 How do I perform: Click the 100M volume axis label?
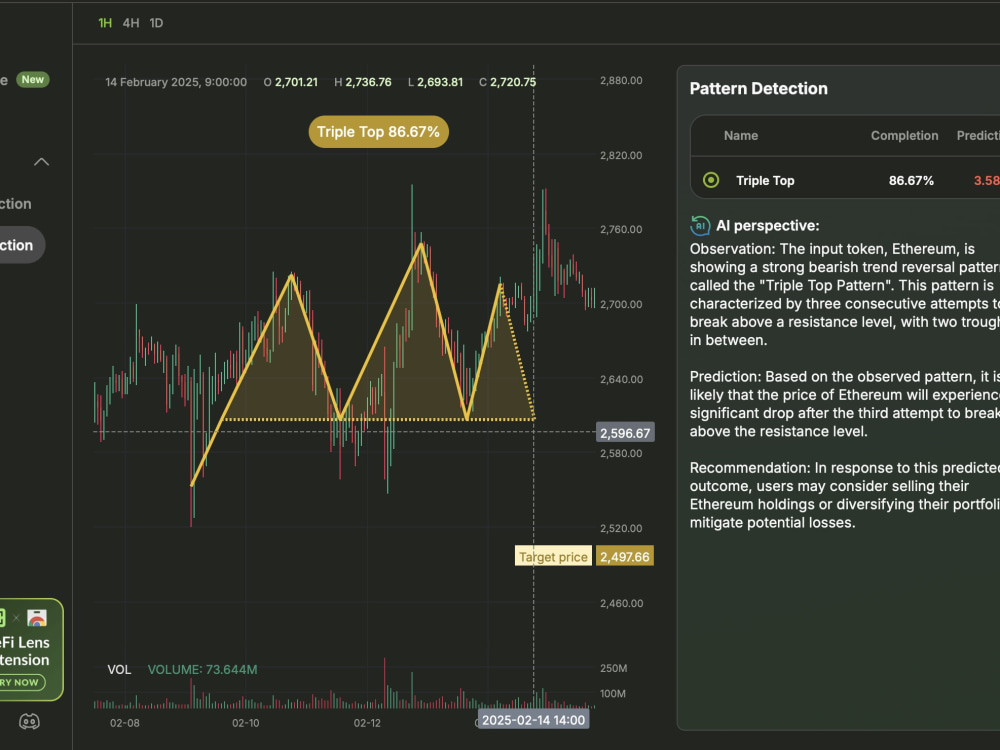click(x=613, y=693)
